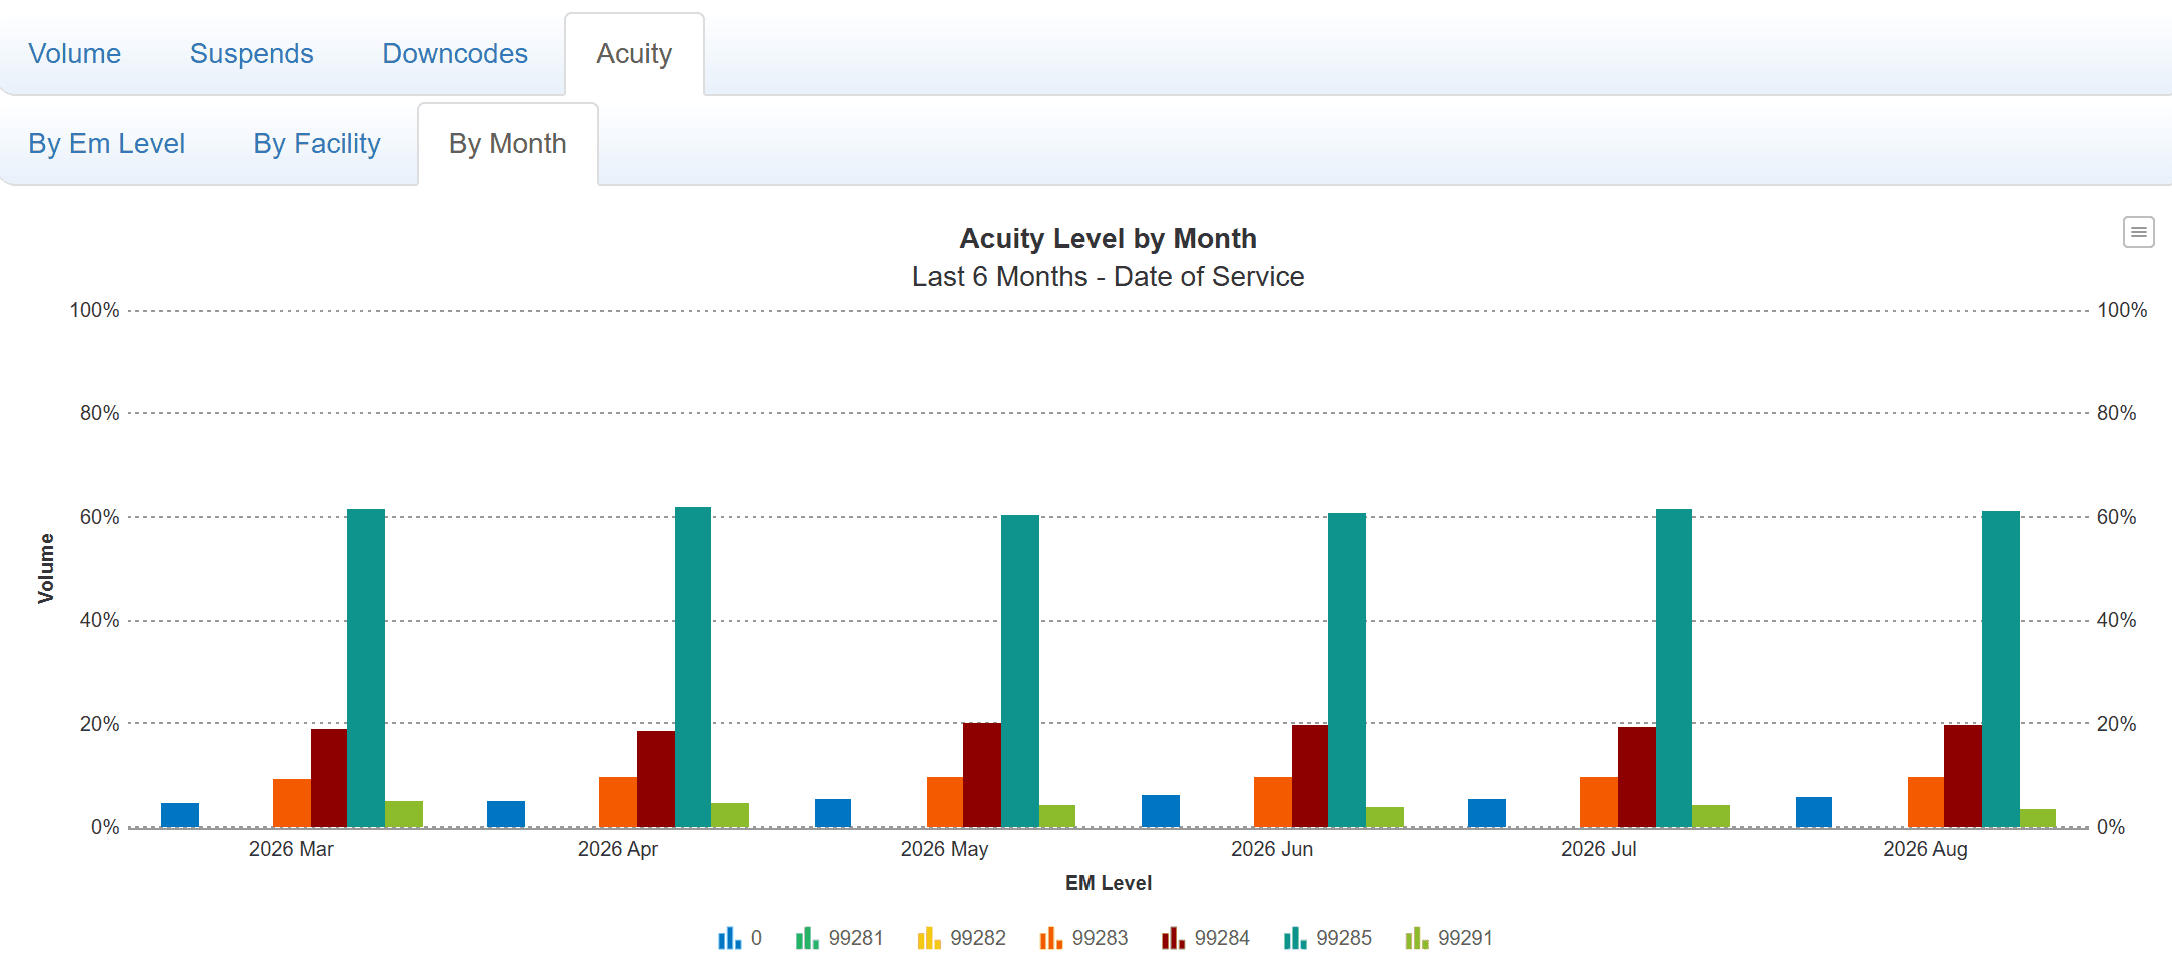Toggle the 99284 series legend icon

[x=1173, y=938]
